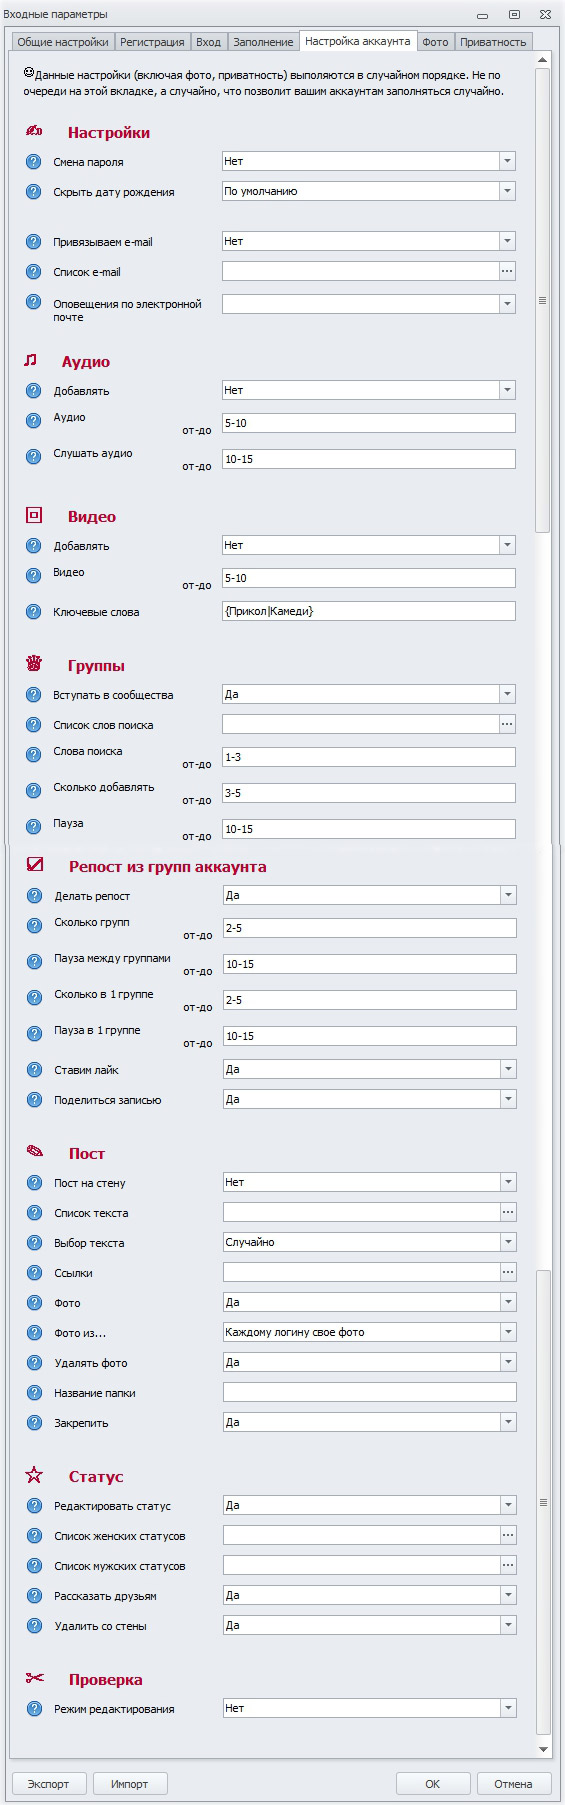Viewport: 565px width, 1805px height.
Task: Open Смена пароля dropdown
Action: tap(507, 161)
